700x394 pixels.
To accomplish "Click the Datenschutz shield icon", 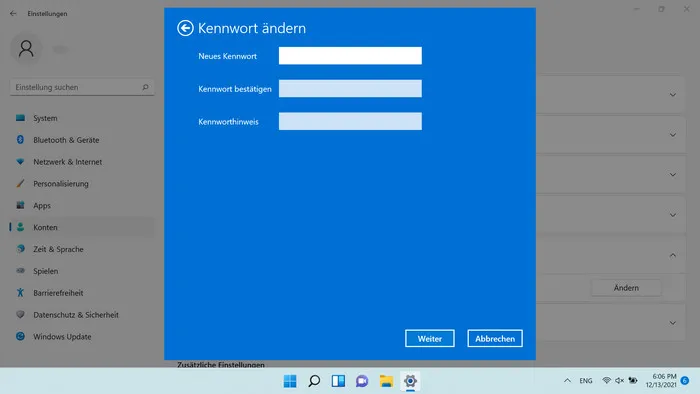I will click(x=20, y=315).
